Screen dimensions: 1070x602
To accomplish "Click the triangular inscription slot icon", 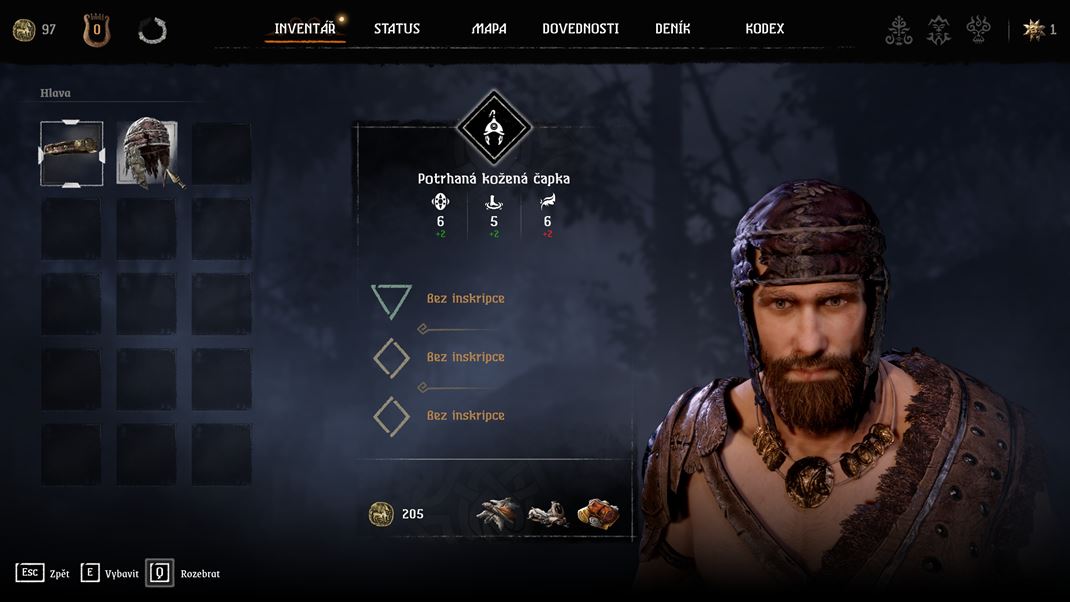I will [391, 301].
